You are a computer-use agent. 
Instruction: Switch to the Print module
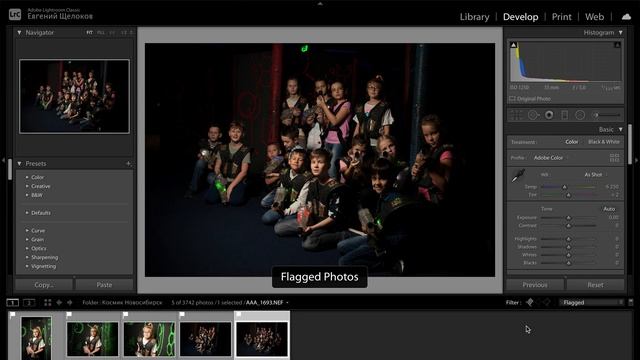click(x=562, y=17)
